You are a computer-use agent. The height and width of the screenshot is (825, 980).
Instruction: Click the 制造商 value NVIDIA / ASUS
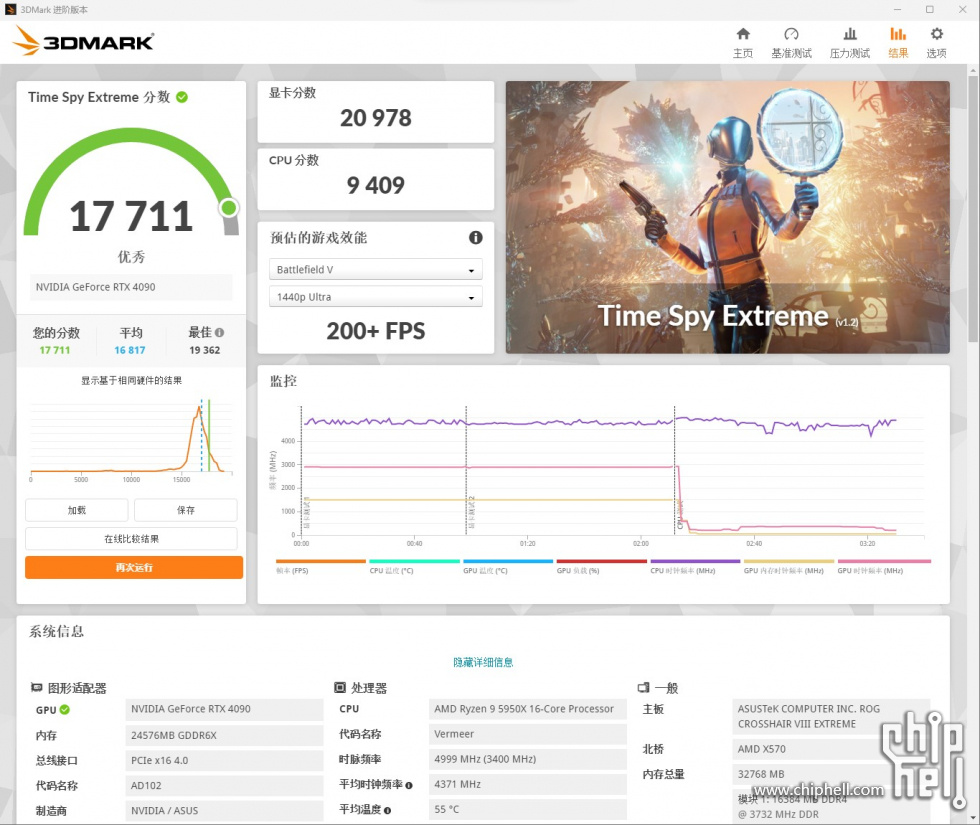[224, 811]
